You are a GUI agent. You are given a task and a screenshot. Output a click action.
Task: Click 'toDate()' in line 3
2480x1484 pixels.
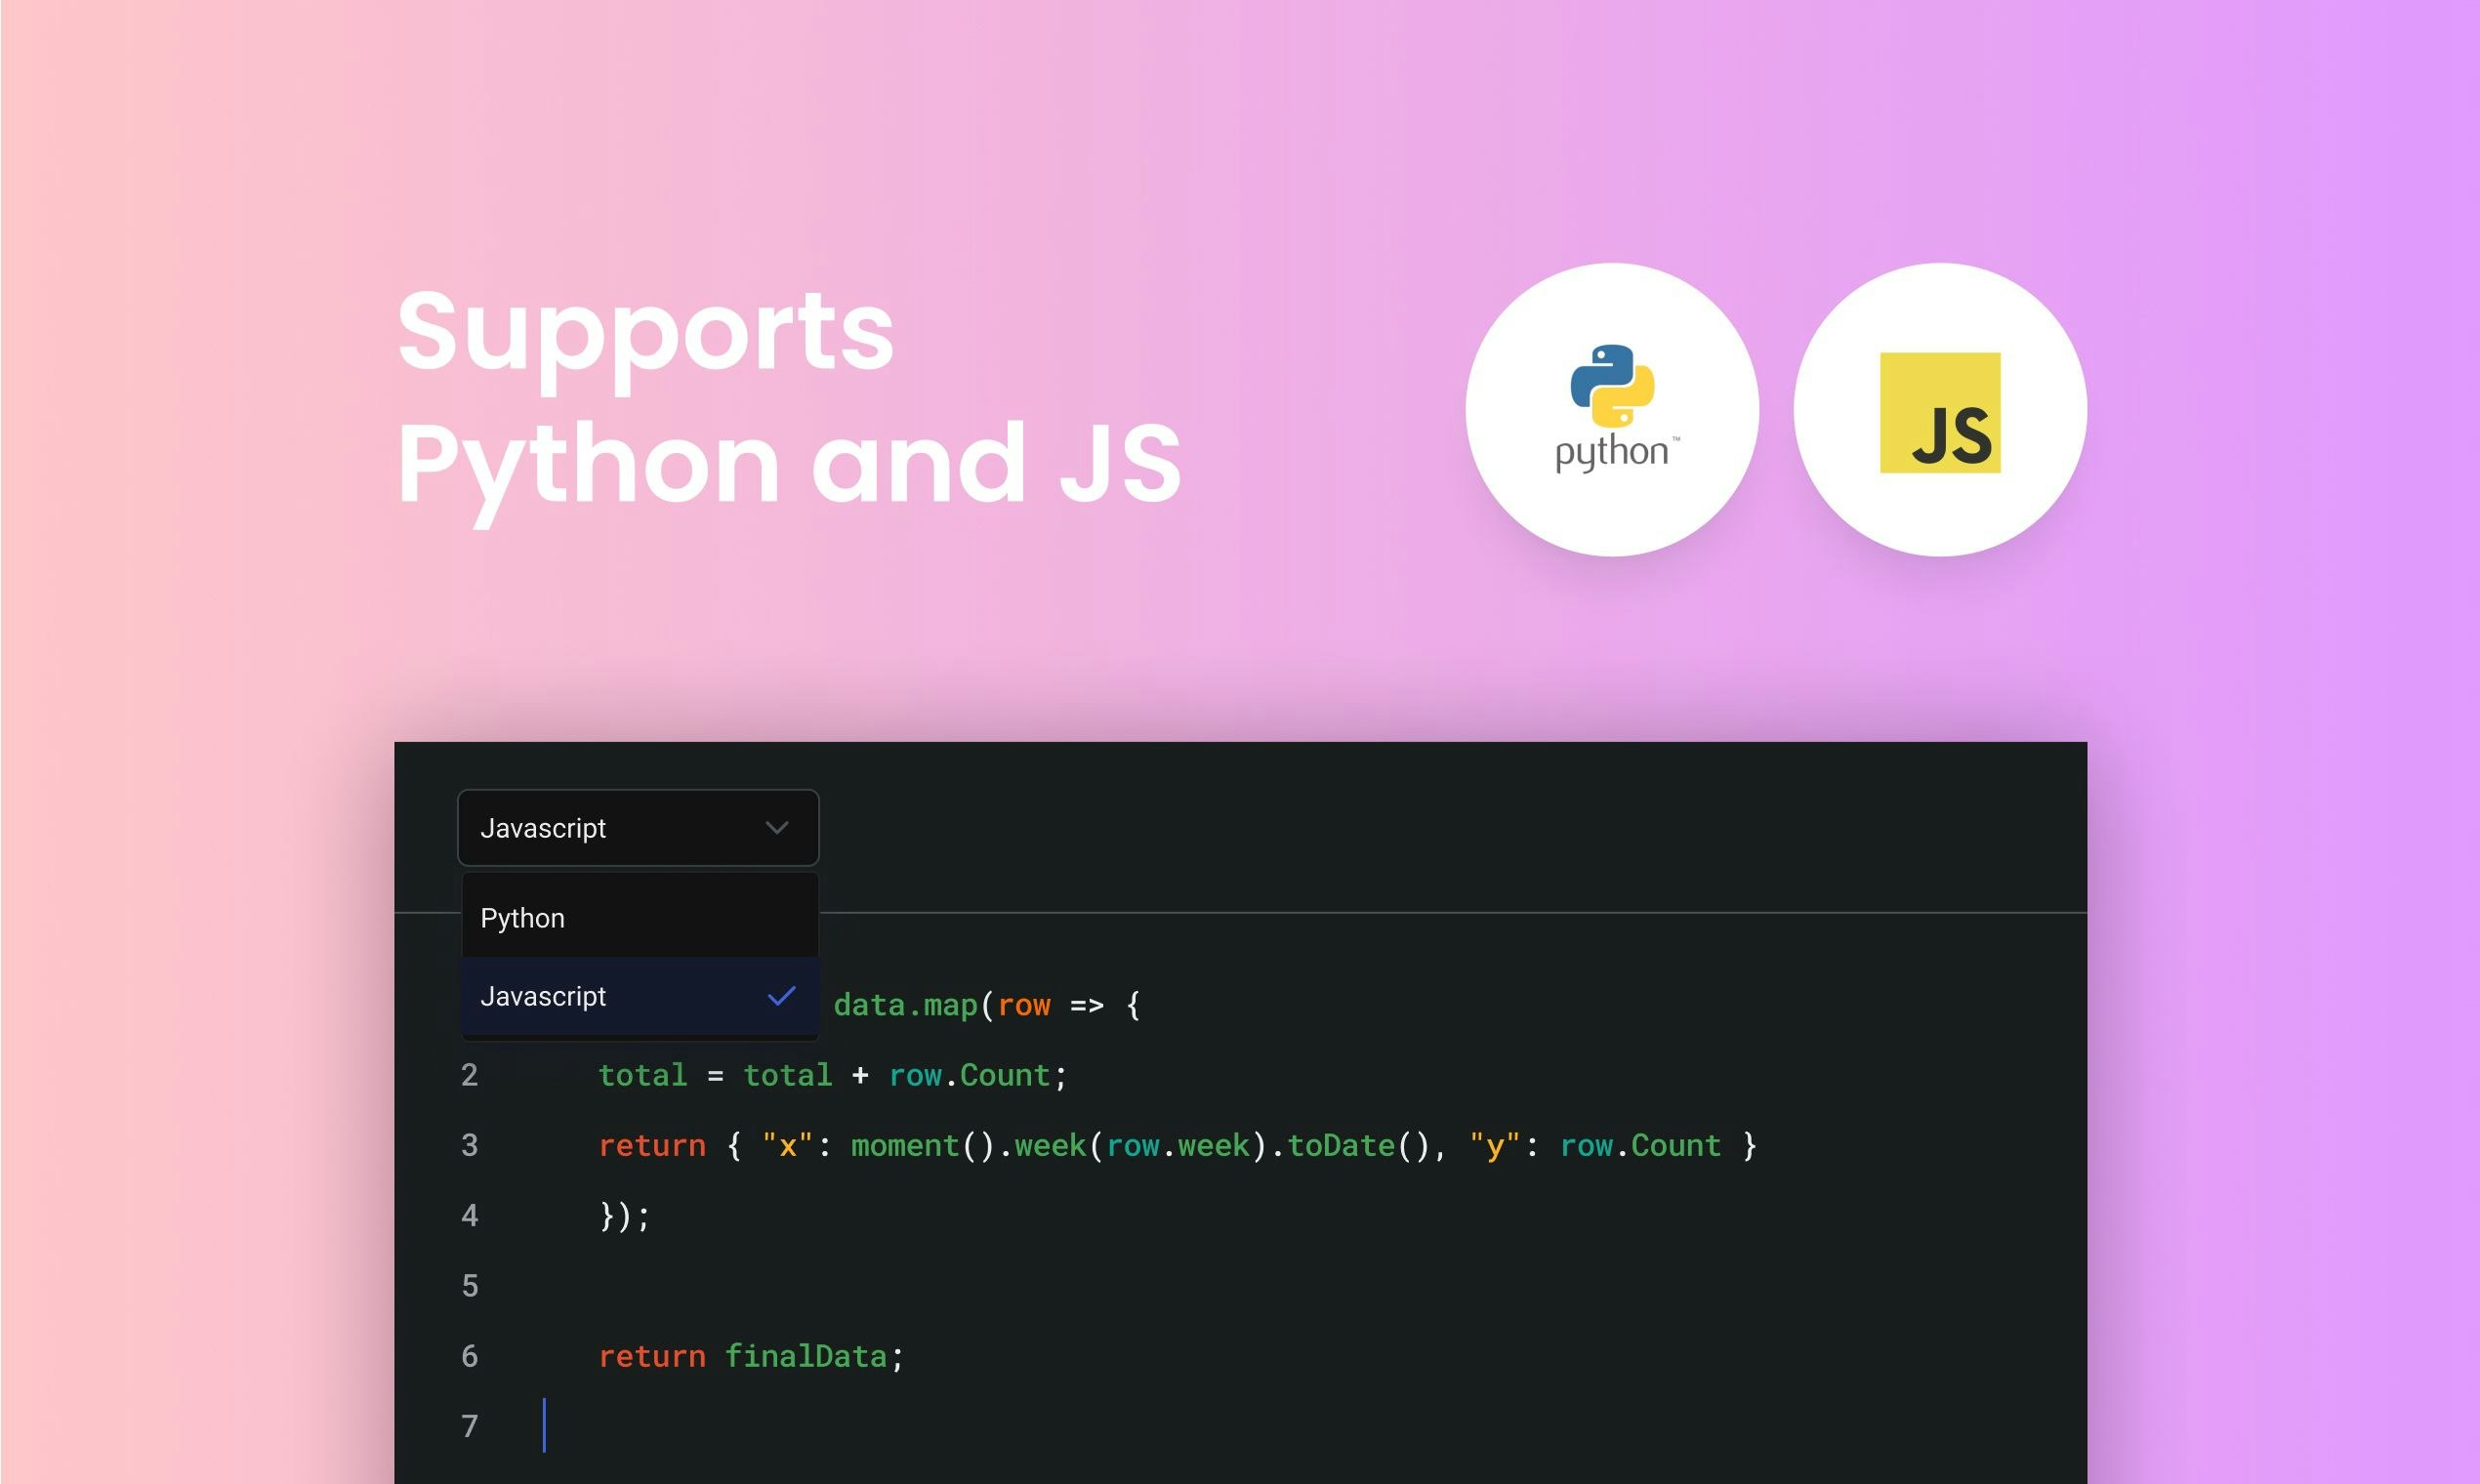point(1359,1145)
